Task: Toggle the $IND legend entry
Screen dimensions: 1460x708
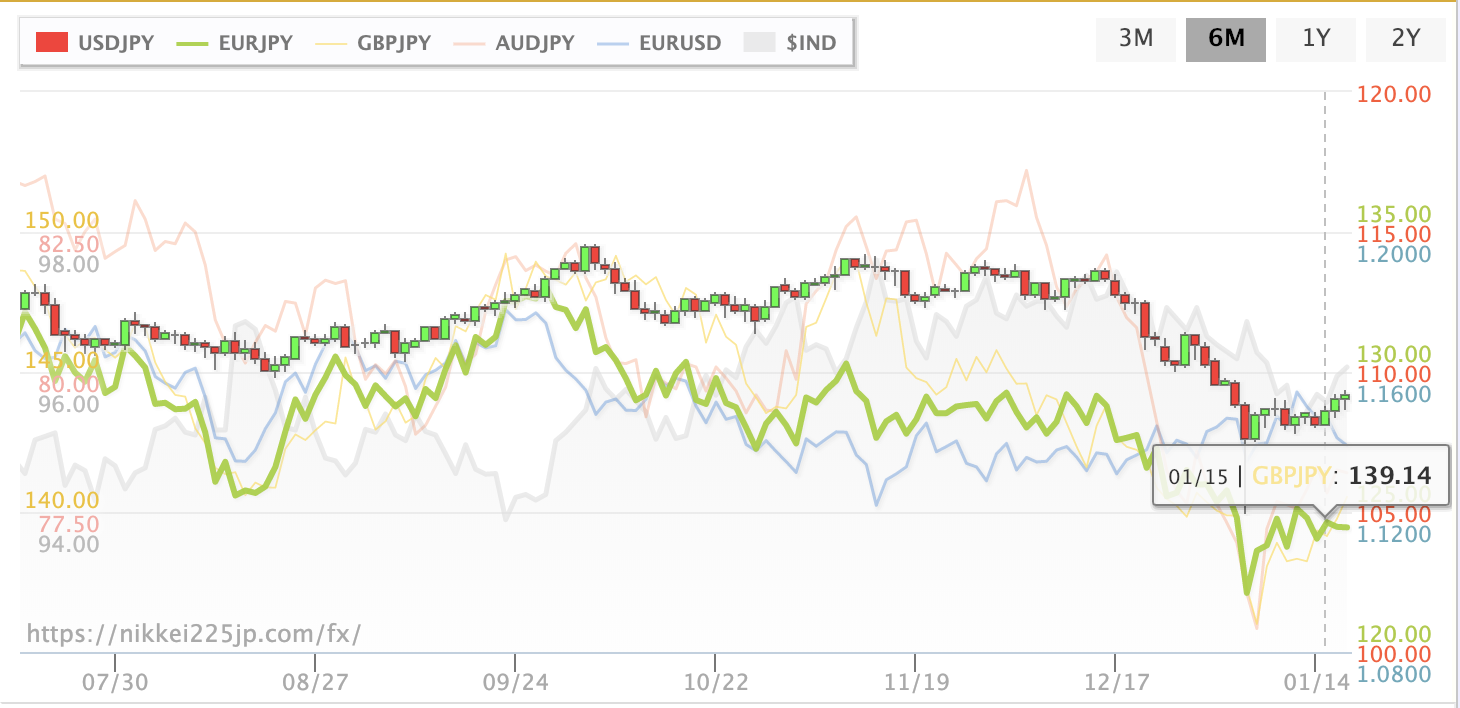Action: 790,42
